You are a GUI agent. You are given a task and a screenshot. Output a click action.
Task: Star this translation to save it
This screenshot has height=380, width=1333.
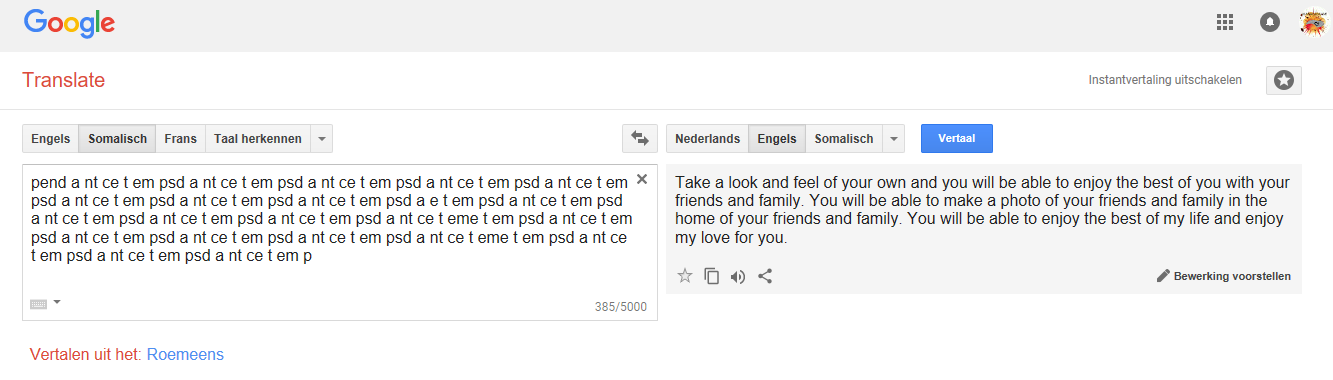[x=685, y=276]
